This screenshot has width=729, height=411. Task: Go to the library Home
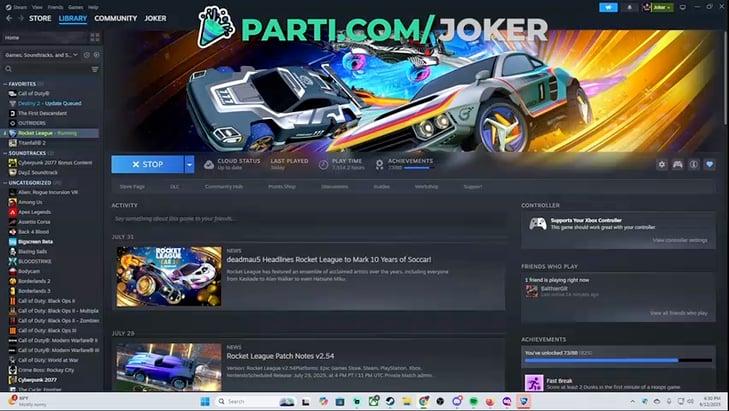coord(44,38)
